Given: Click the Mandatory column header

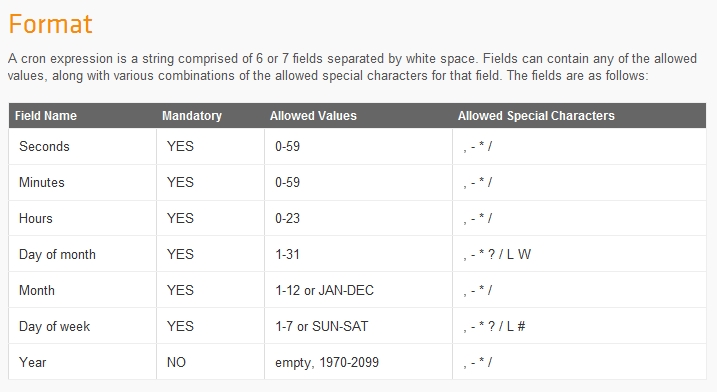Looking at the screenshot, I should (x=192, y=116).
